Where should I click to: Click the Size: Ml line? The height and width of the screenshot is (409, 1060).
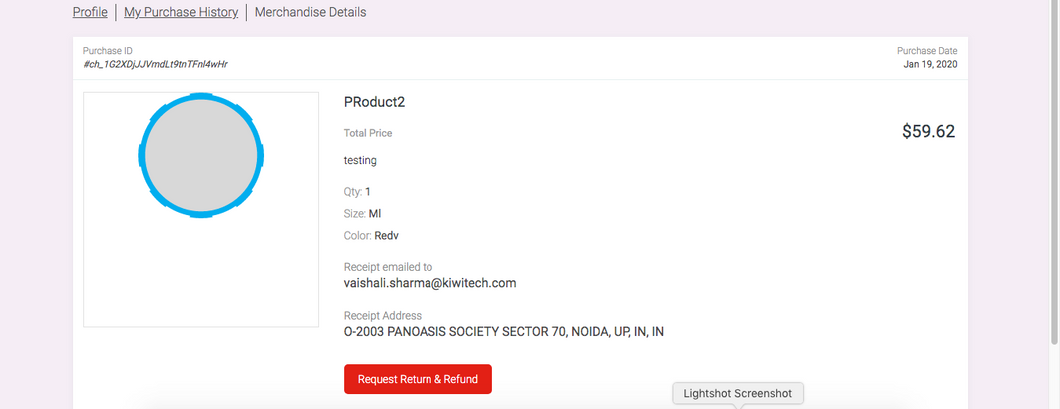pyautogui.click(x=362, y=213)
